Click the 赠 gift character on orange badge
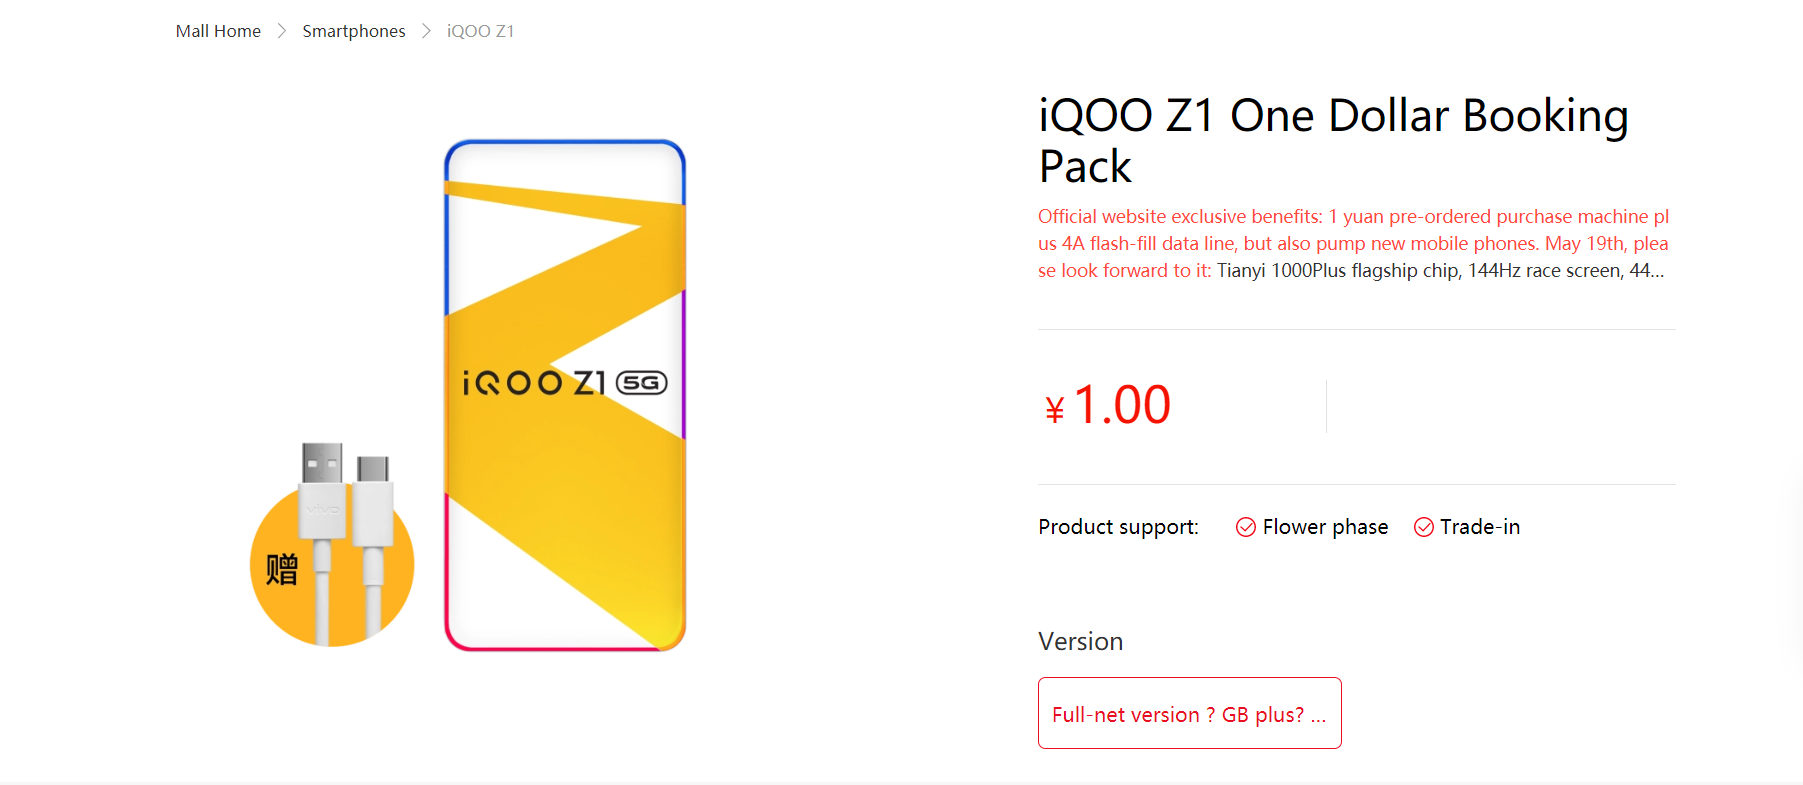This screenshot has height=785, width=1803. click(x=282, y=569)
